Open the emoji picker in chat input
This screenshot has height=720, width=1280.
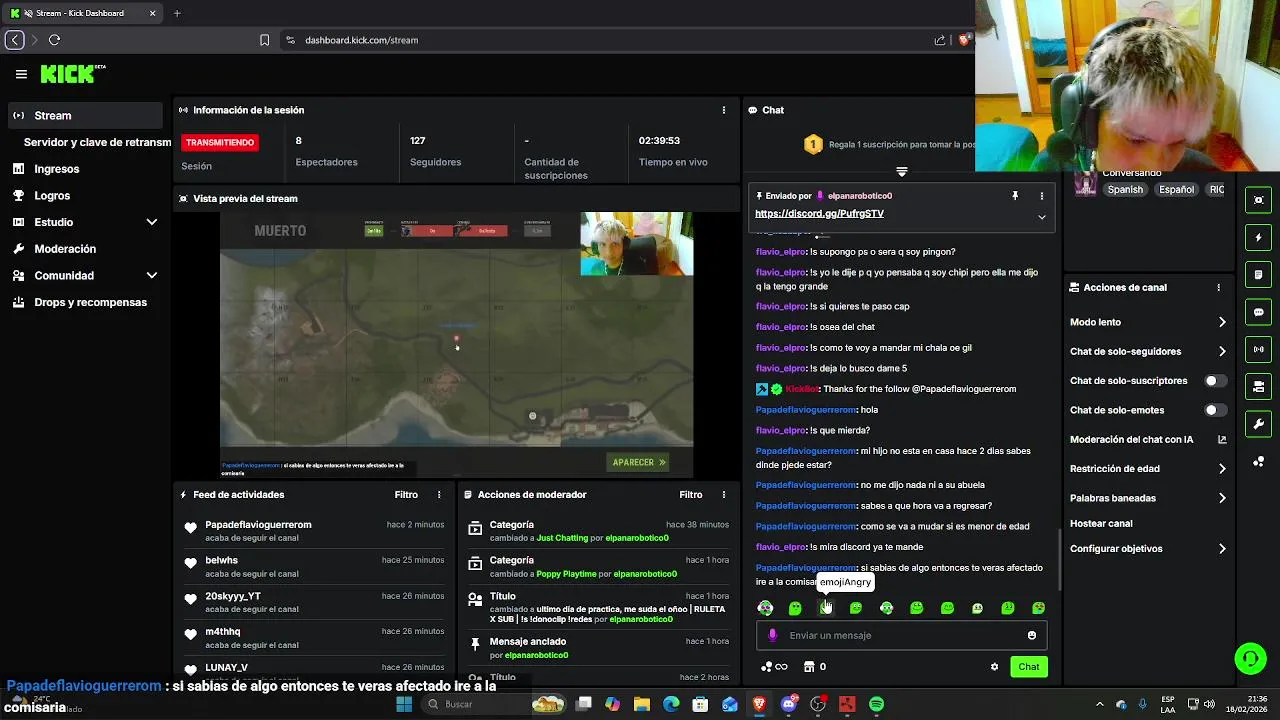1032,635
